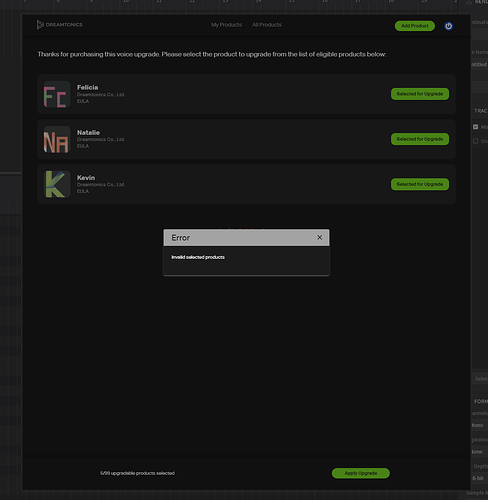488x500 pixels.
Task: Close the Error dialog
Action: coord(319,237)
